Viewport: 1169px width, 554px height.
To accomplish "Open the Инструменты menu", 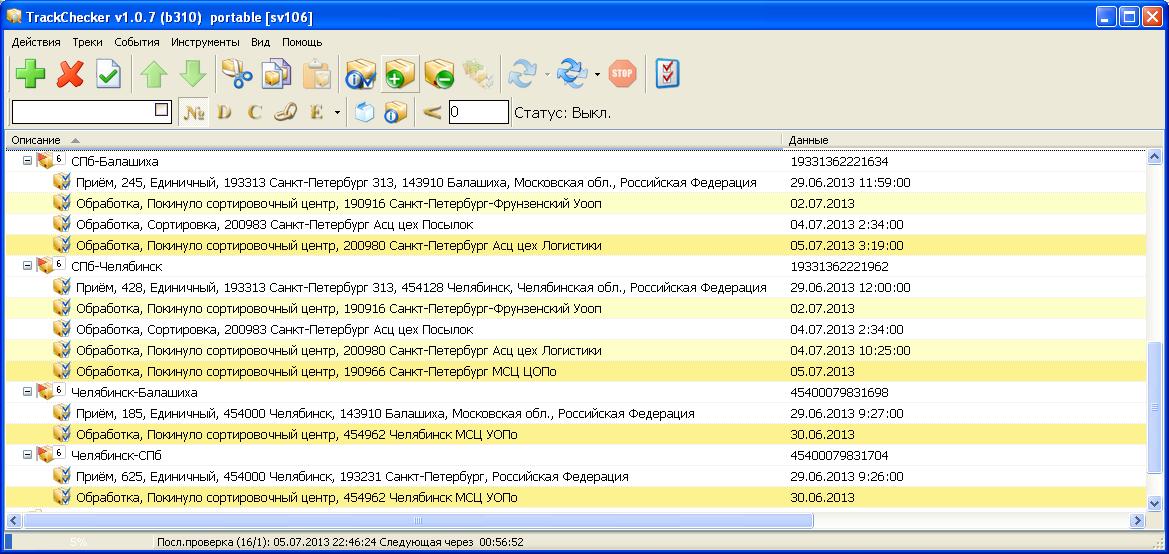I will click(205, 42).
